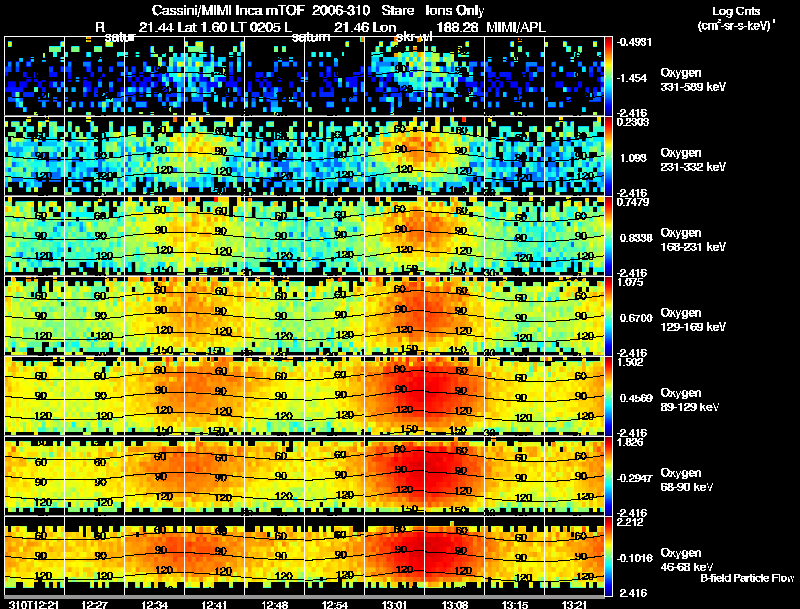The image size is (800, 609).
Task: Click the 12:27 time axis label
Action: (x=95, y=605)
